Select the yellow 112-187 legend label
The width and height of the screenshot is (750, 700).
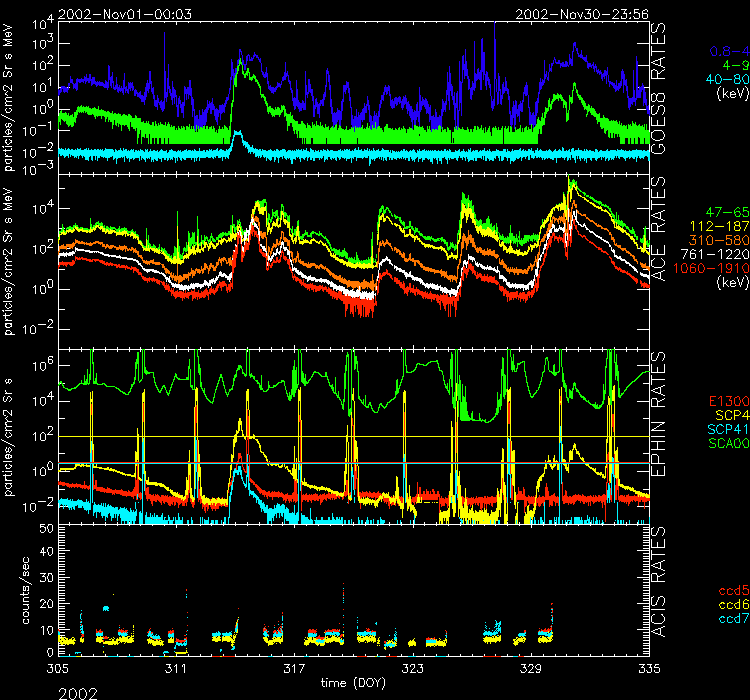tap(722, 227)
